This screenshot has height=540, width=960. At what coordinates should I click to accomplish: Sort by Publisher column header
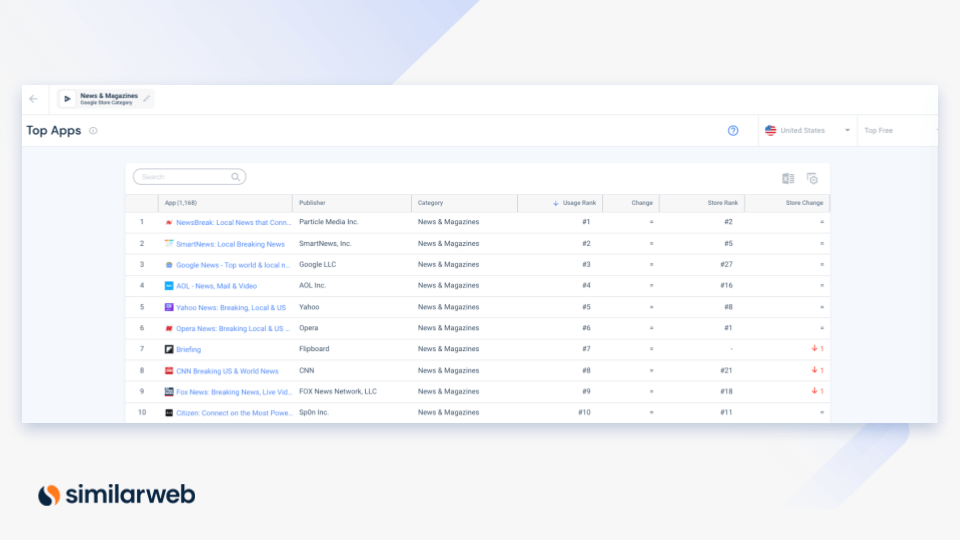(312, 203)
